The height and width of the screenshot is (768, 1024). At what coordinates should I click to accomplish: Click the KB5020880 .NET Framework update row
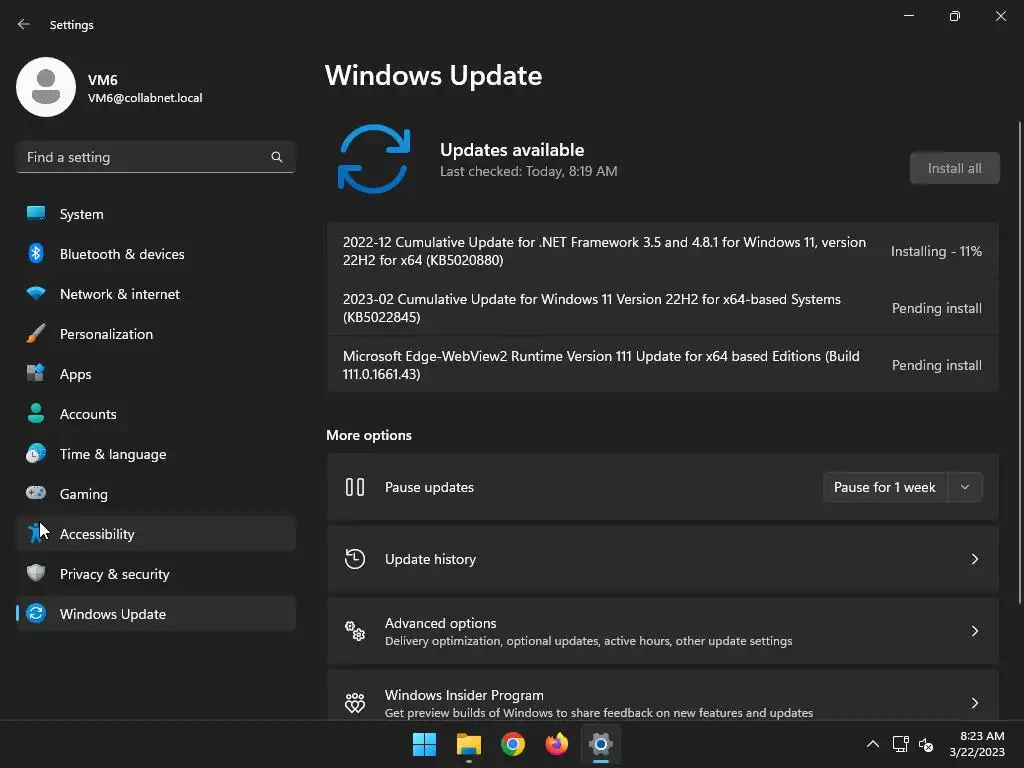coord(663,251)
